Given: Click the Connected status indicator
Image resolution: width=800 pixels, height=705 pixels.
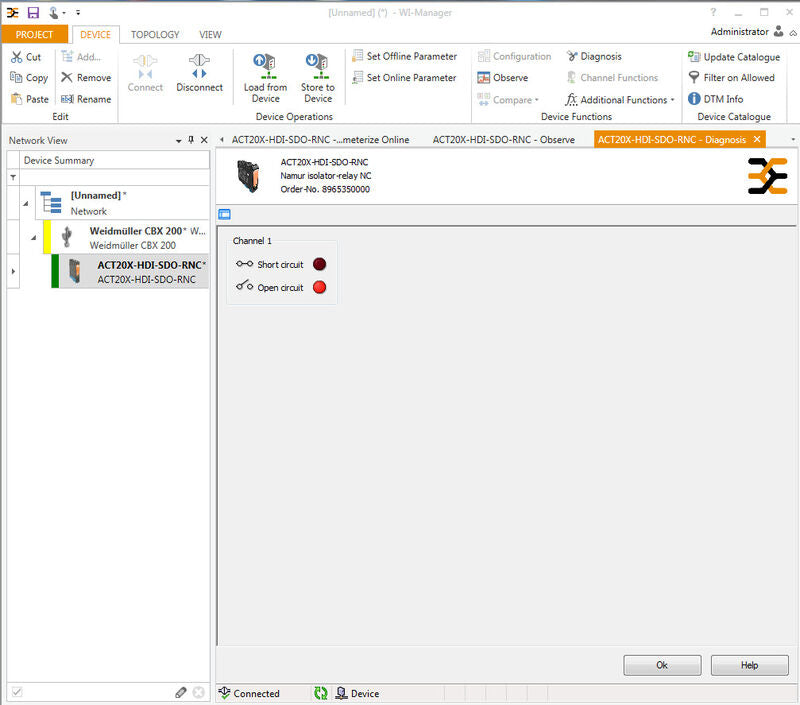Looking at the screenshot, I should pos(249,693).
